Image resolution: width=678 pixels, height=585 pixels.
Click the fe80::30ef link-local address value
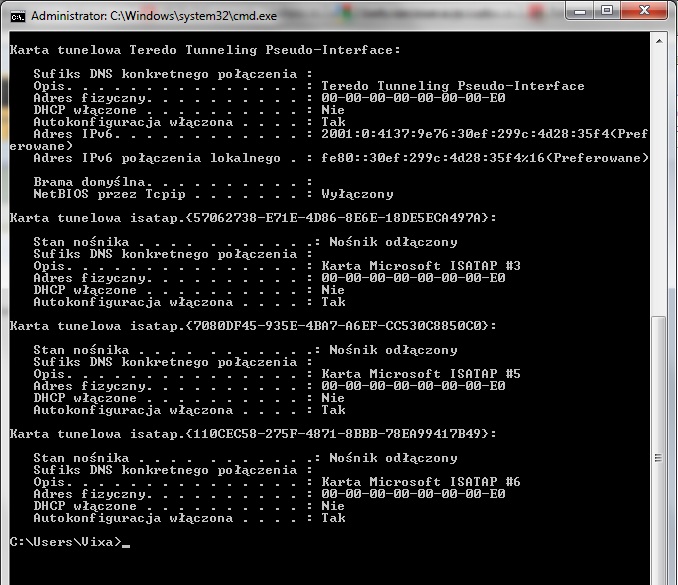[485, 158]
